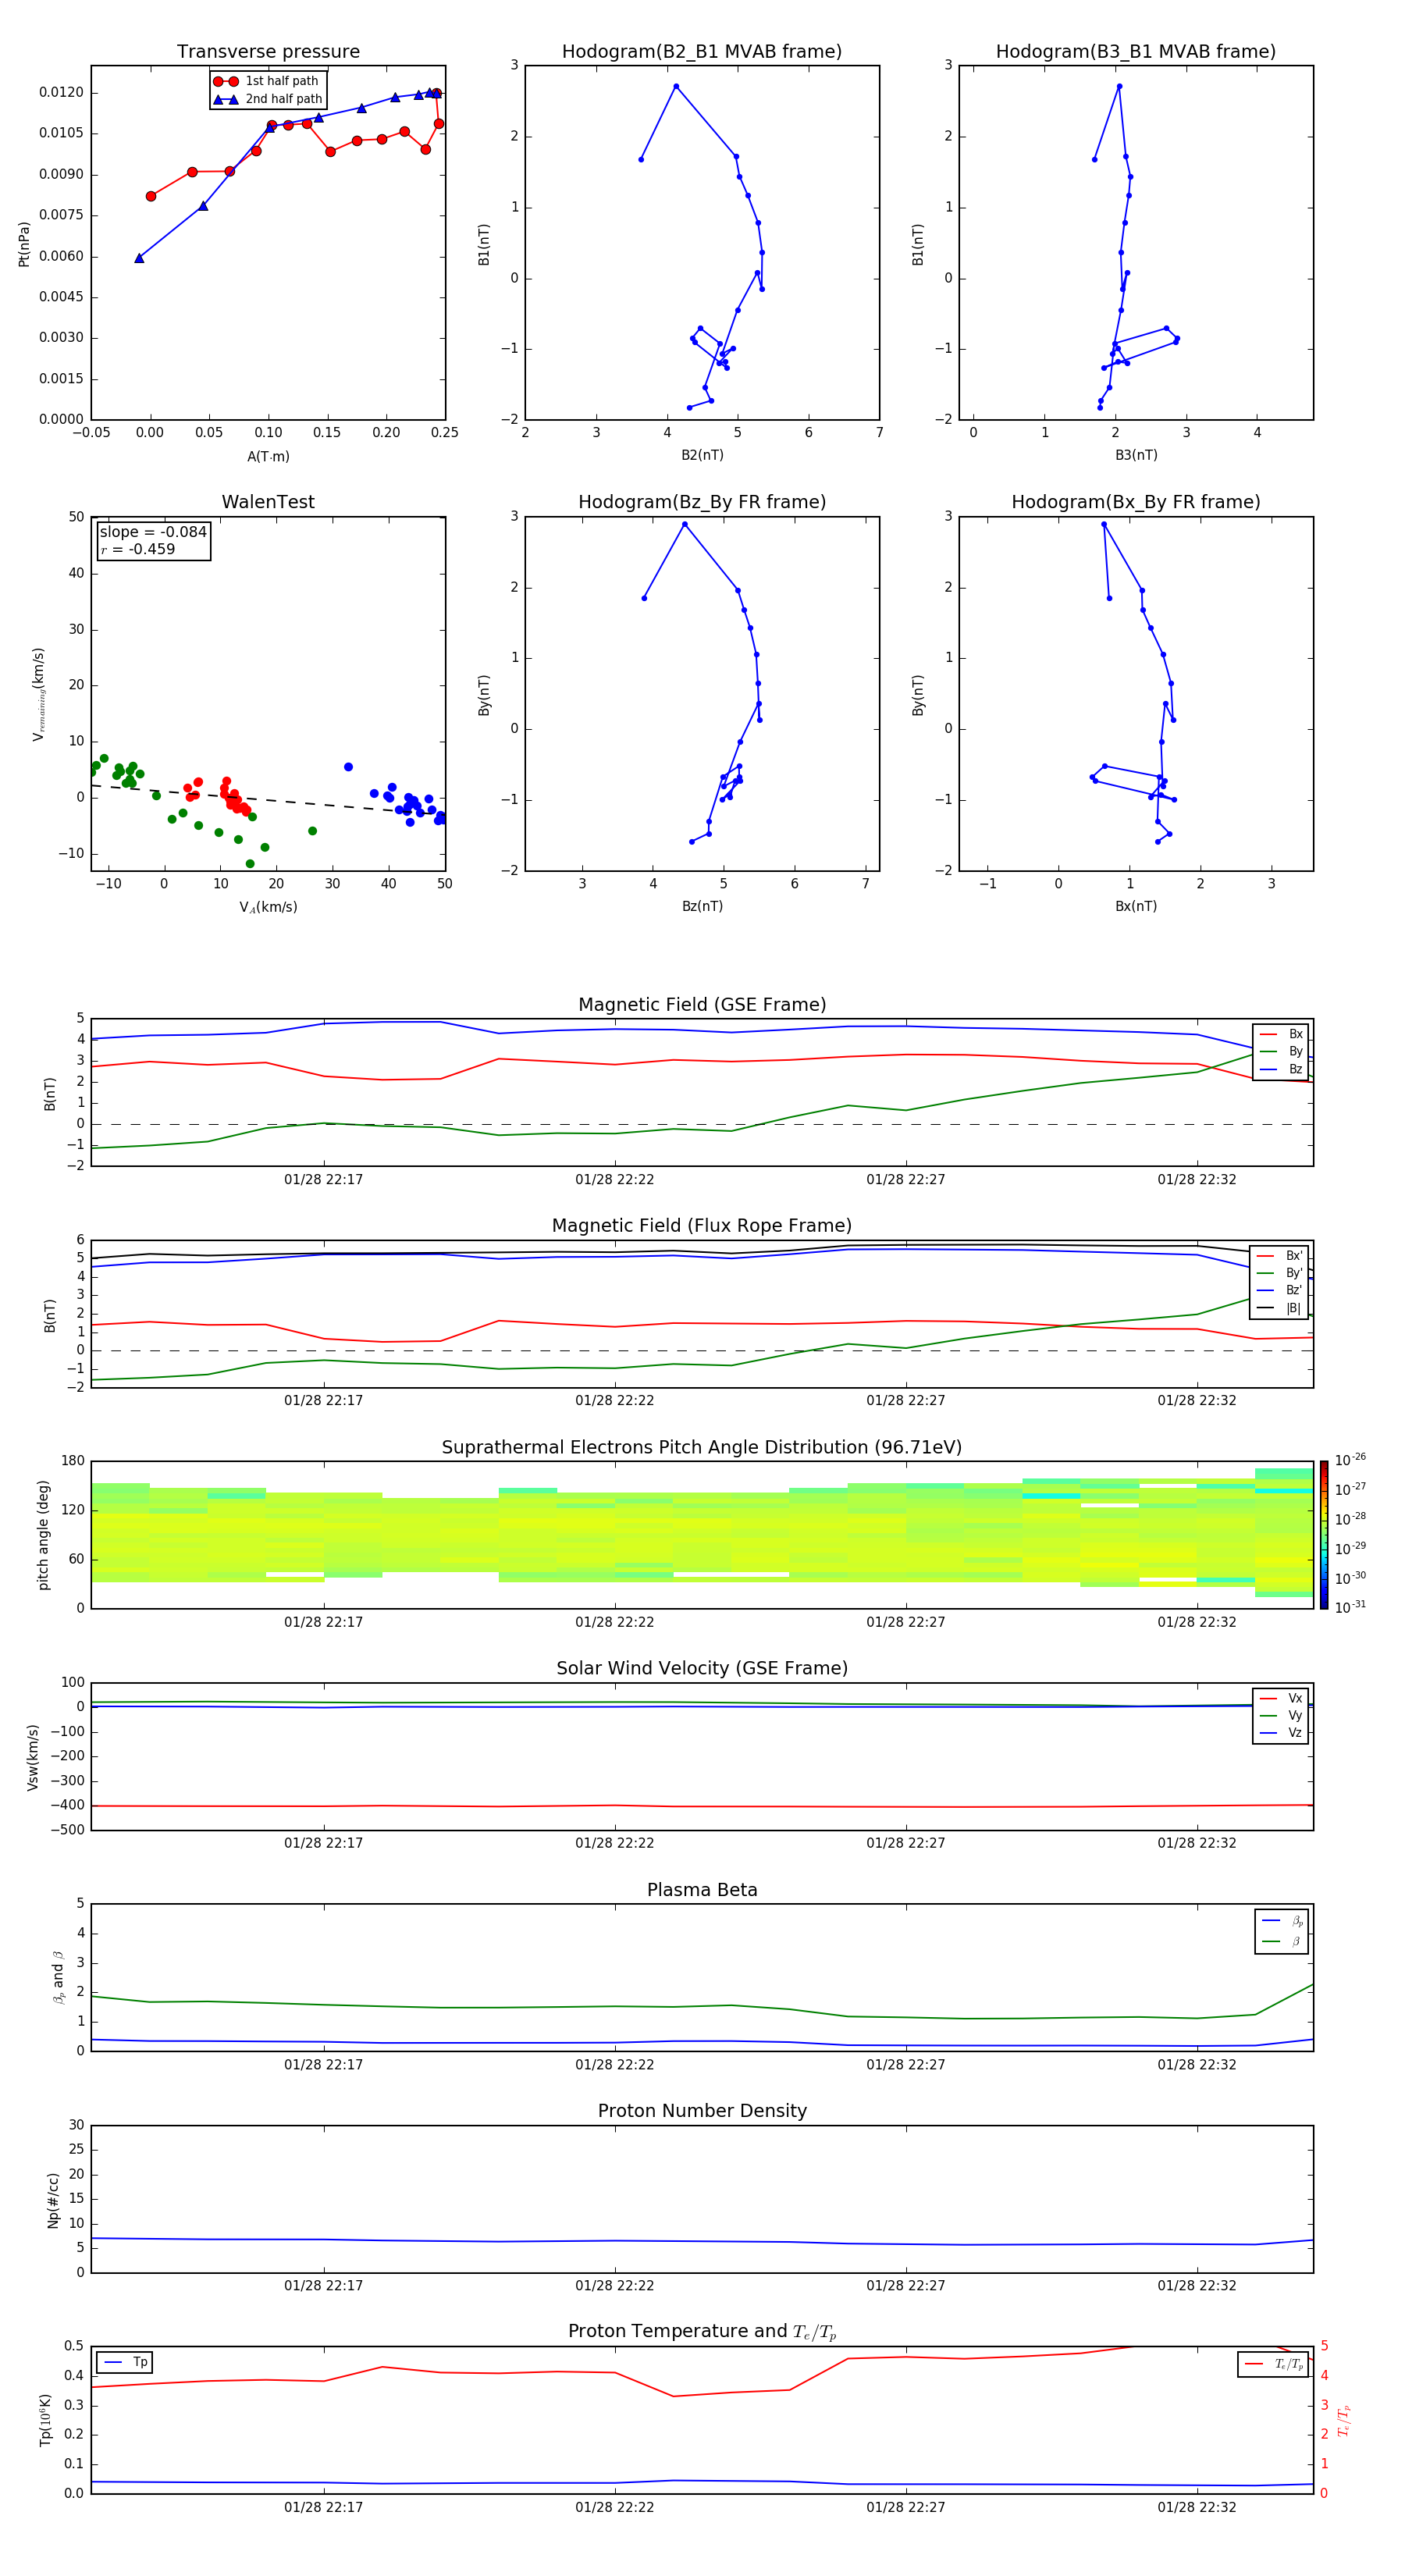Select the 'Hodogram(Bx_By FR frame)' title
The width and height of the screenshot is (1405, 2576).
1136,502
